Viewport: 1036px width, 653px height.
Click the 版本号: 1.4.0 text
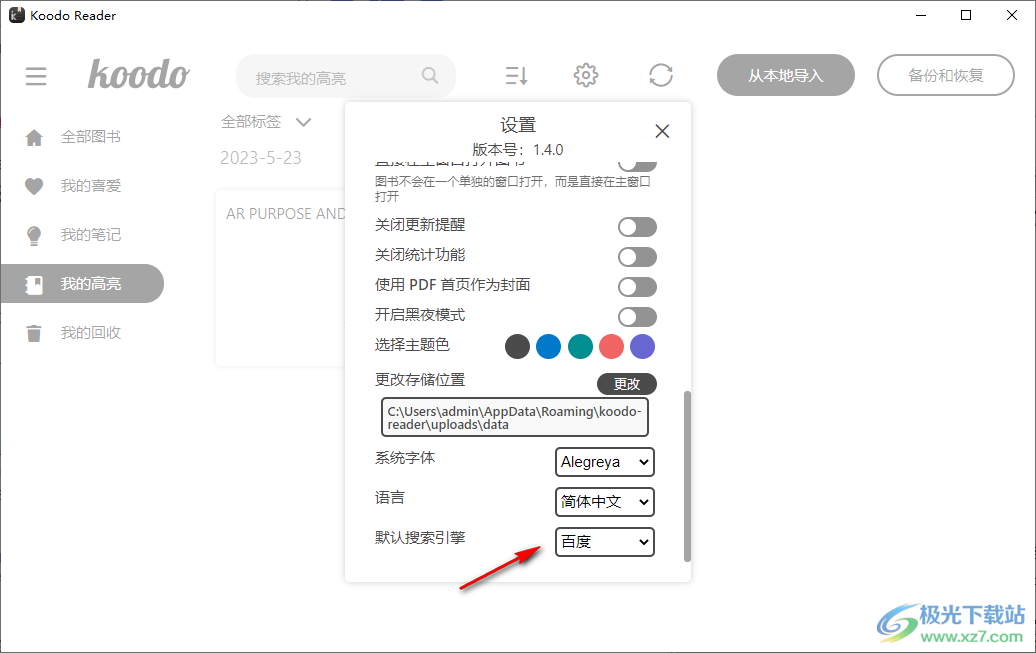517,150
